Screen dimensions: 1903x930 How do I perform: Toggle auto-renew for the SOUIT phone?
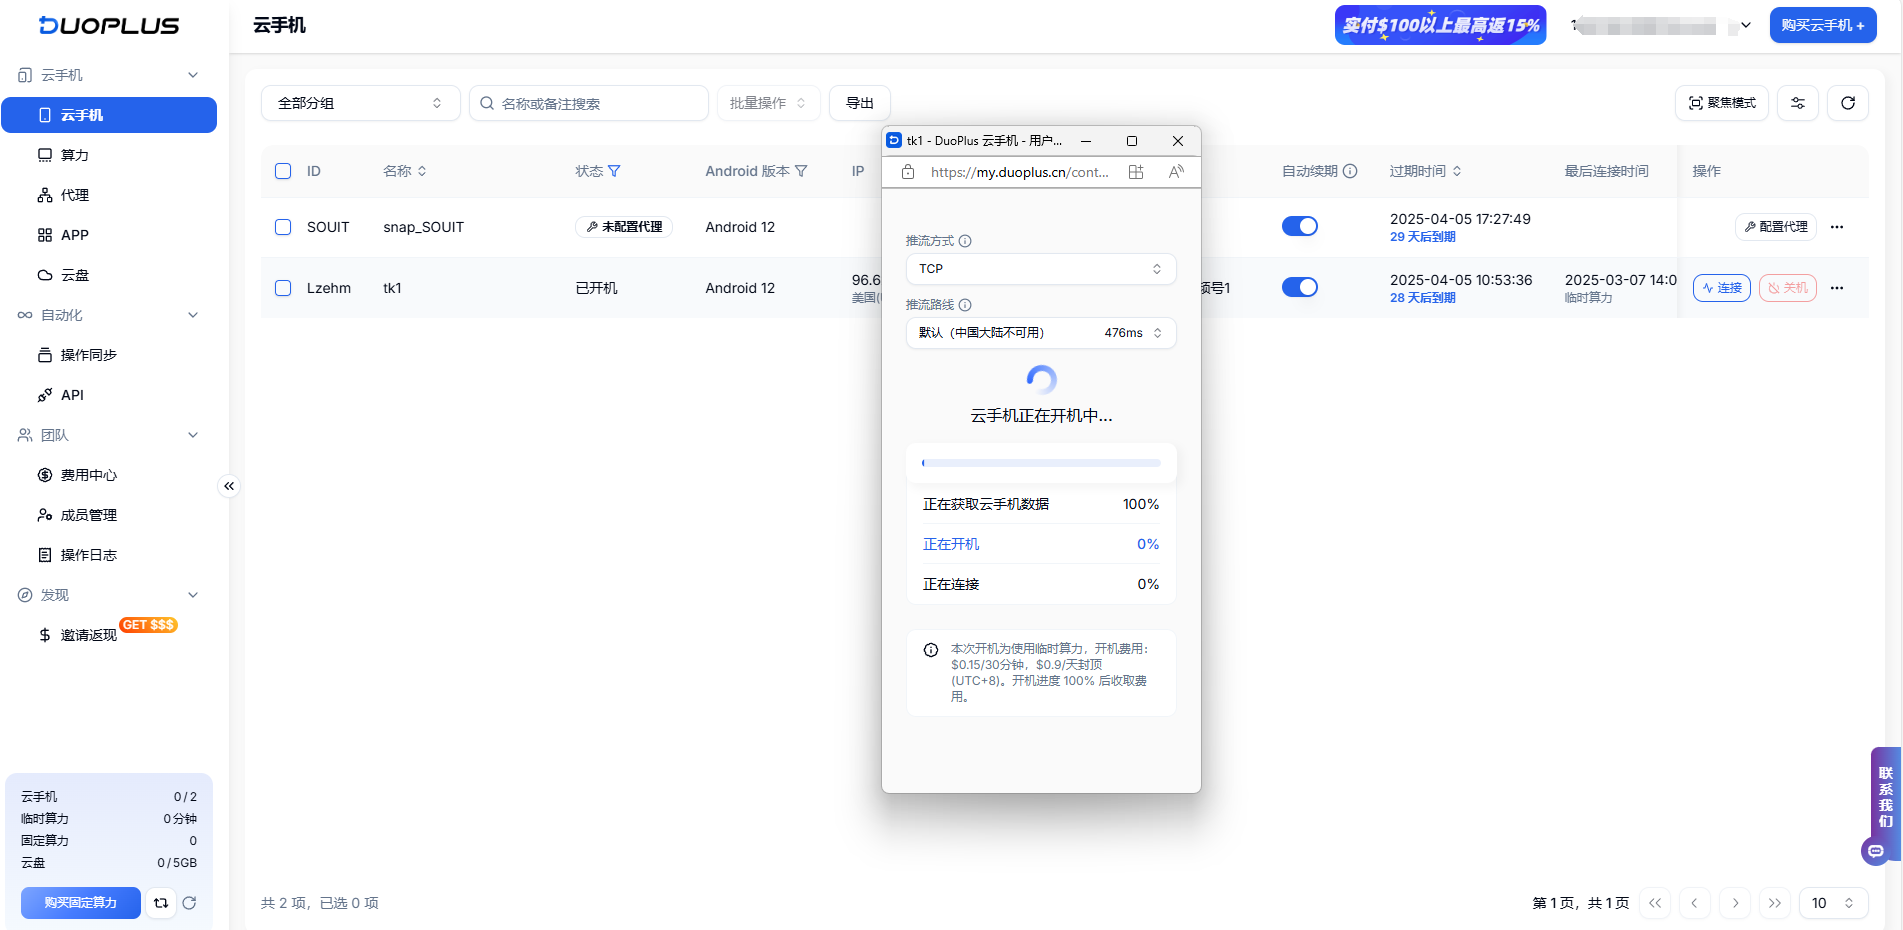point(1300,226)
